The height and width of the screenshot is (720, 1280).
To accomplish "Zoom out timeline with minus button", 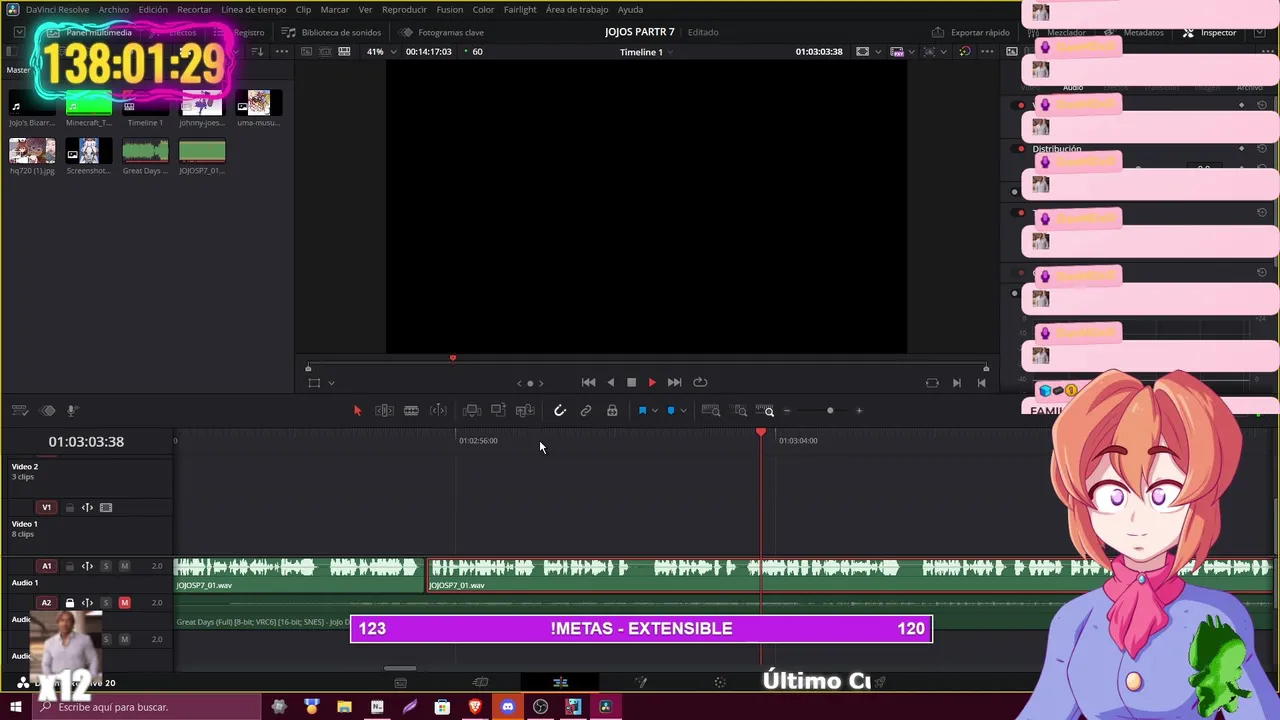I will click(x=787, y=411).
